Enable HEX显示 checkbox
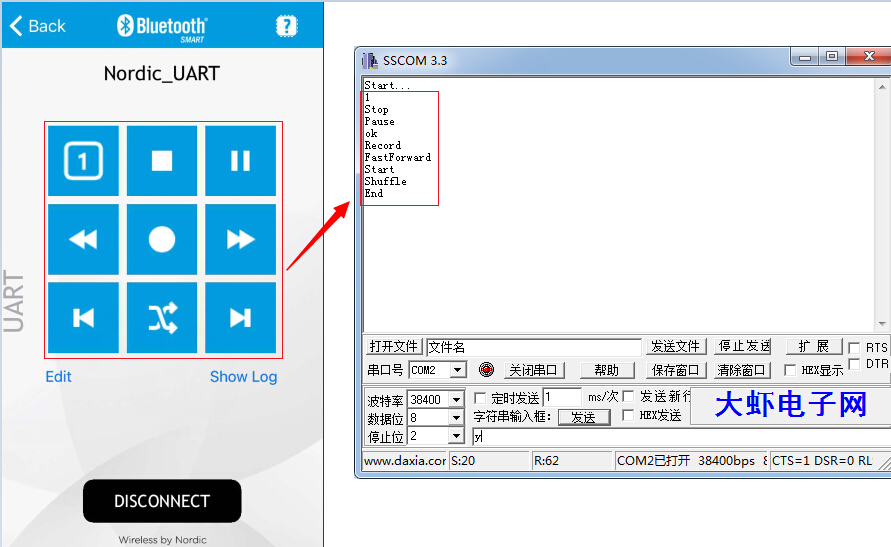Screen dimensions: 891x547 coord(790,370)
